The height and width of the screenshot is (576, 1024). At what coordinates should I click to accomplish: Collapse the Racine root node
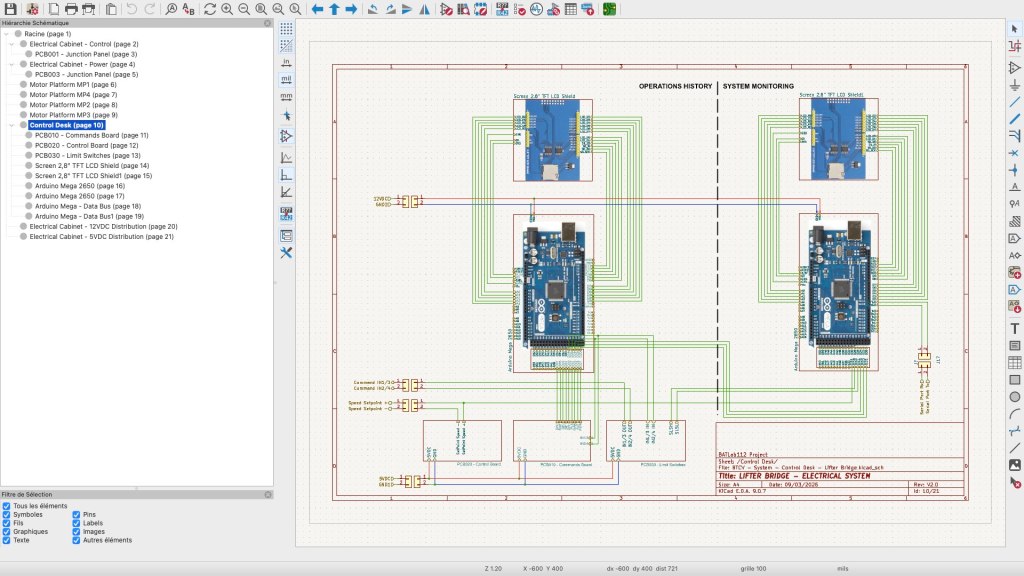click(x=4, y=34)
